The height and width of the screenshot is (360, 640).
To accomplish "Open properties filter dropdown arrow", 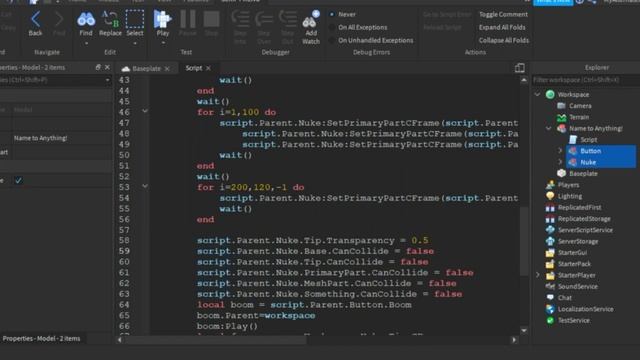I will (107, 80).
